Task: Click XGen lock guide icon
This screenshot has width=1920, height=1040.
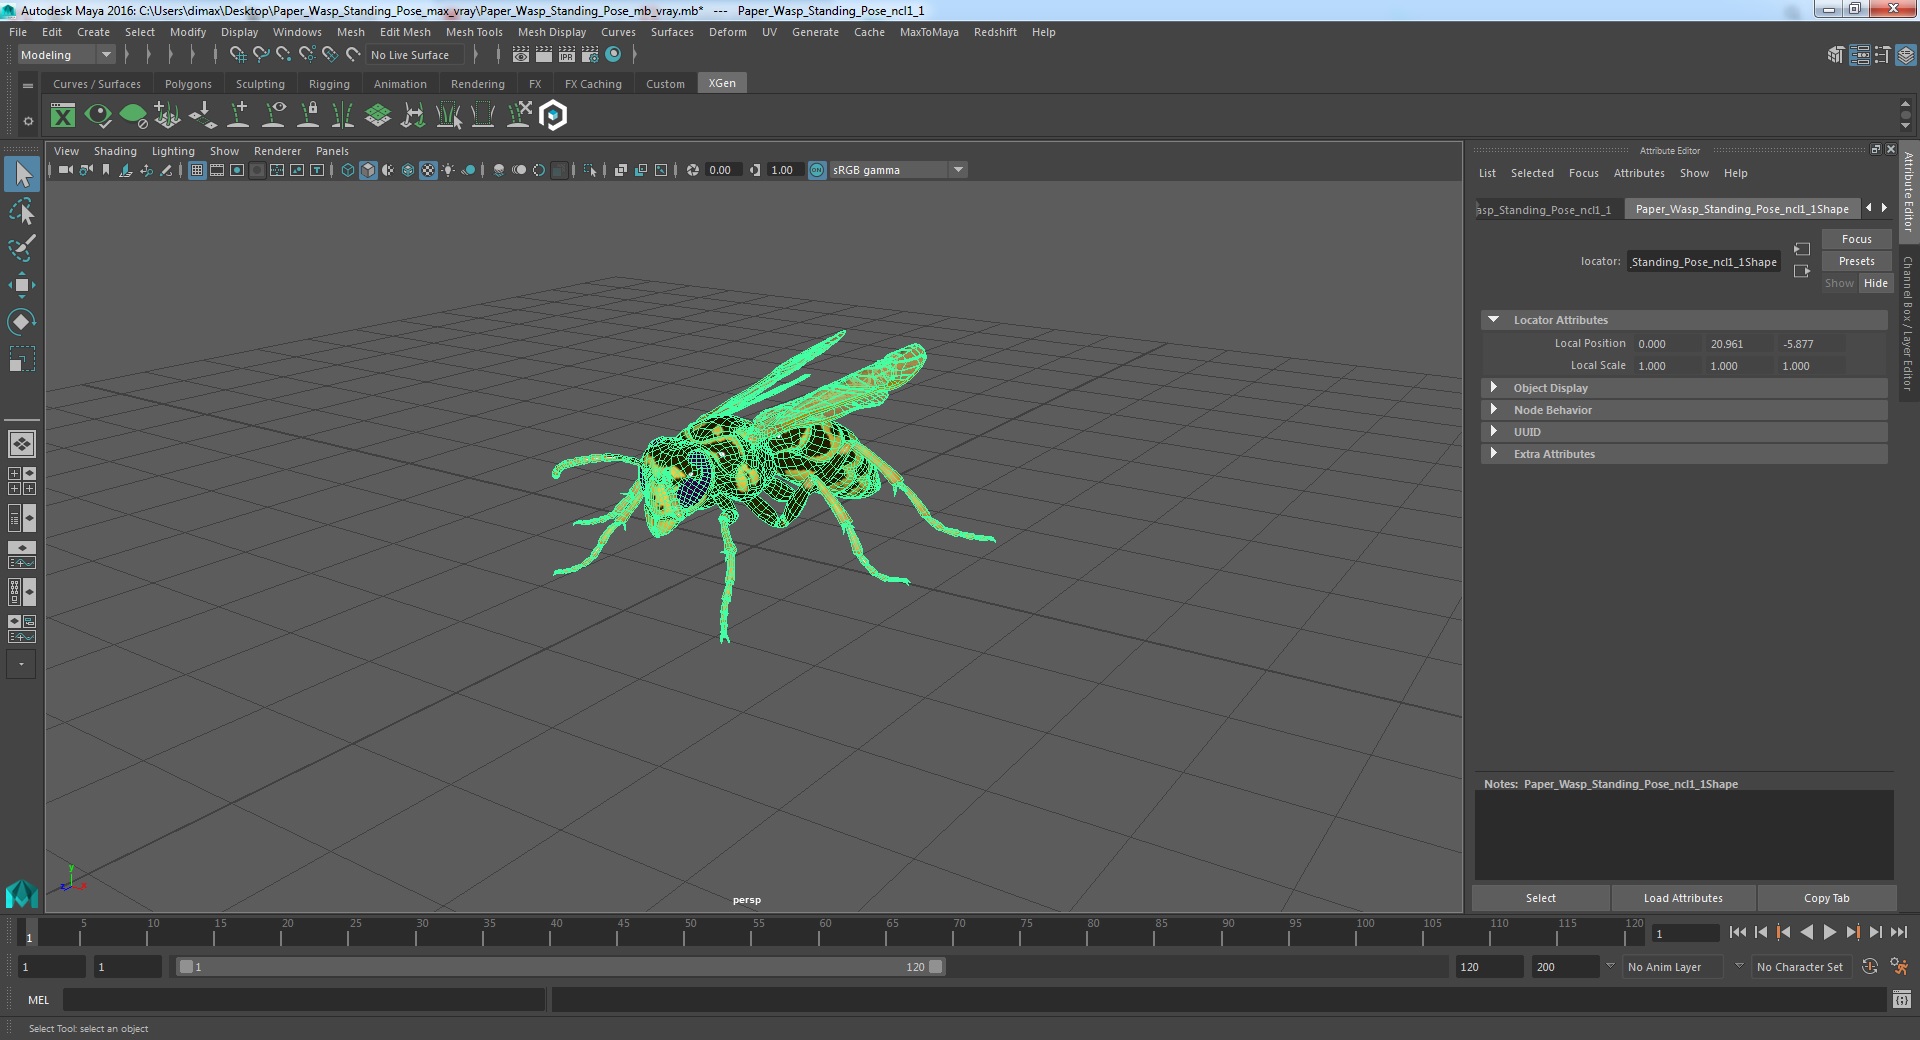Action: [x=308, y=116]
